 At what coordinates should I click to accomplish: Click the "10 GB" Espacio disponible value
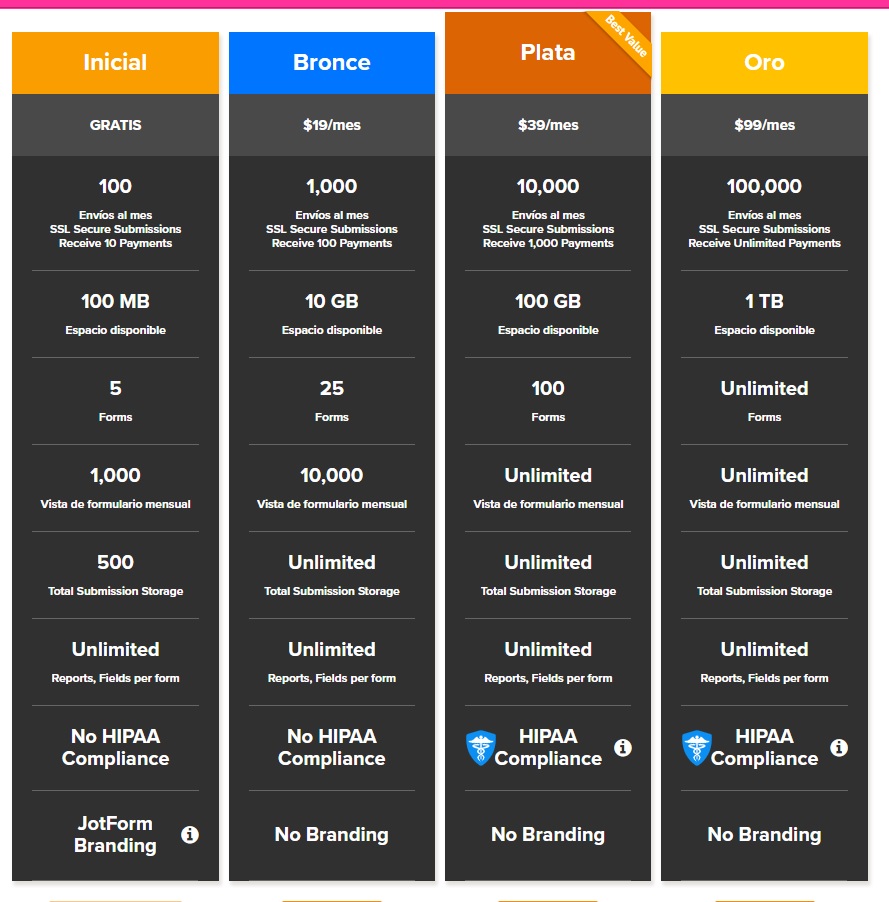coord(332,301)
